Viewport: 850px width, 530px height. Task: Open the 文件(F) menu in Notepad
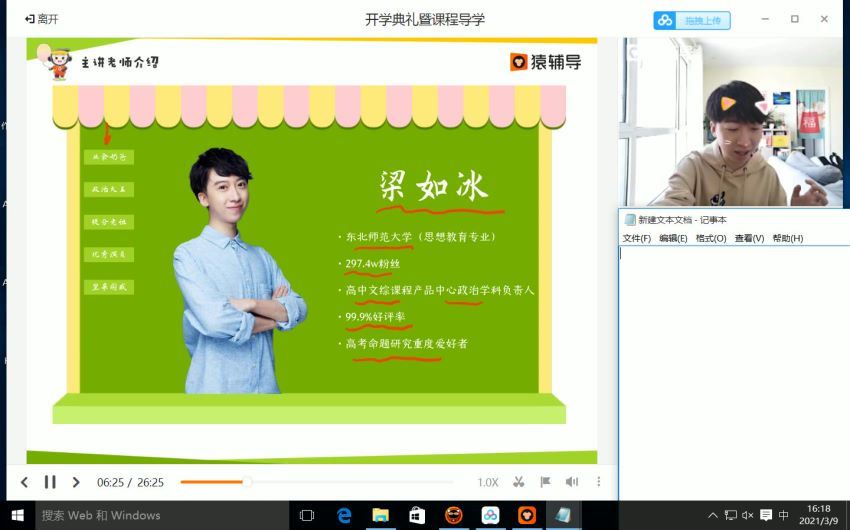pos(636,238)
